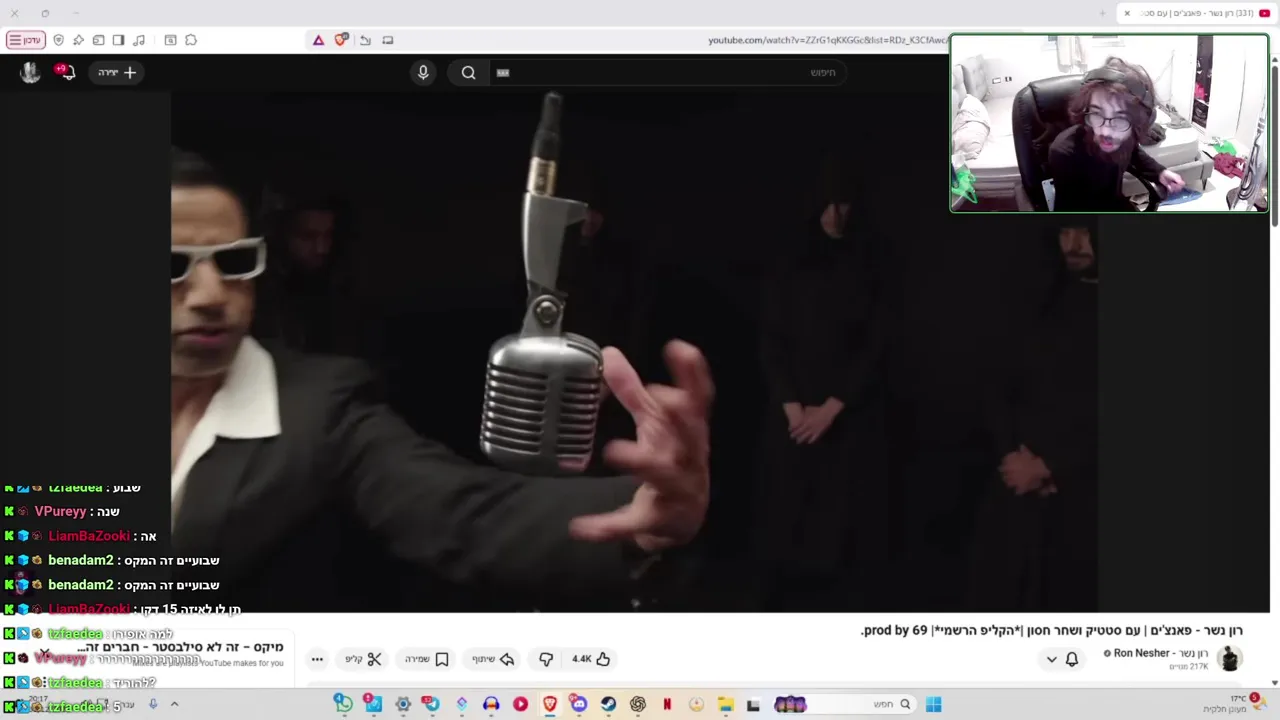Open a new browser tab with plus
1280x720 pixels.
click(x=1103, y=13)
